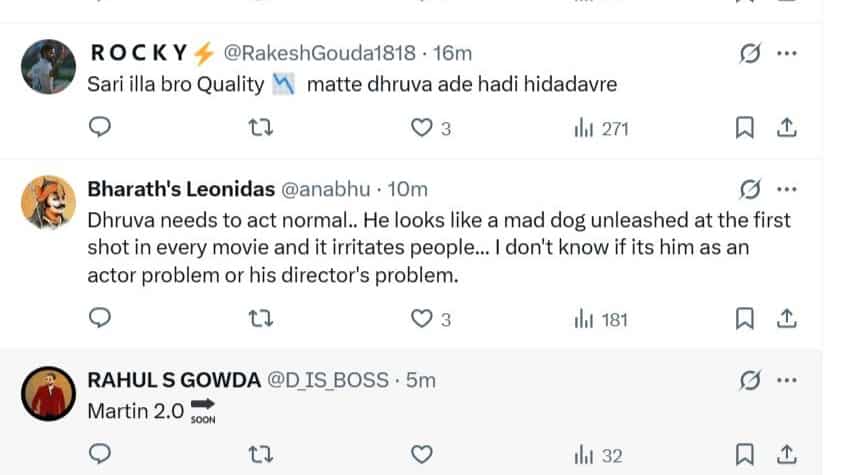Bookmark the Martin 2.0 tweet

(745, 455)
